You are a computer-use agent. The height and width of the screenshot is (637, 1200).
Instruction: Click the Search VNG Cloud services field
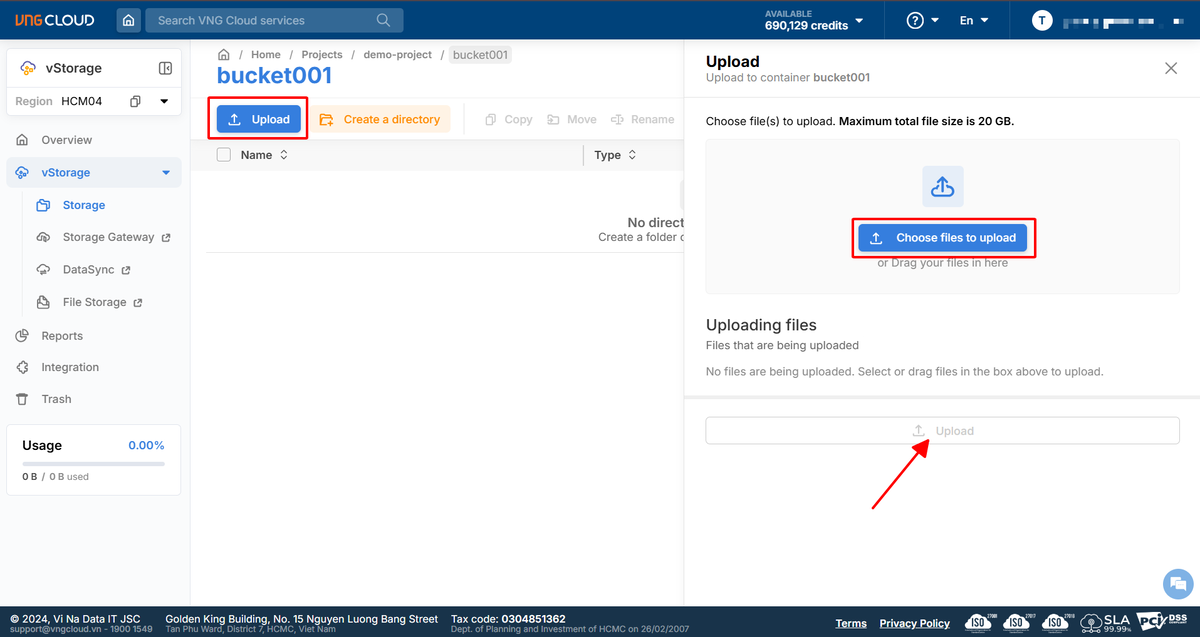(x=260, y=20)
